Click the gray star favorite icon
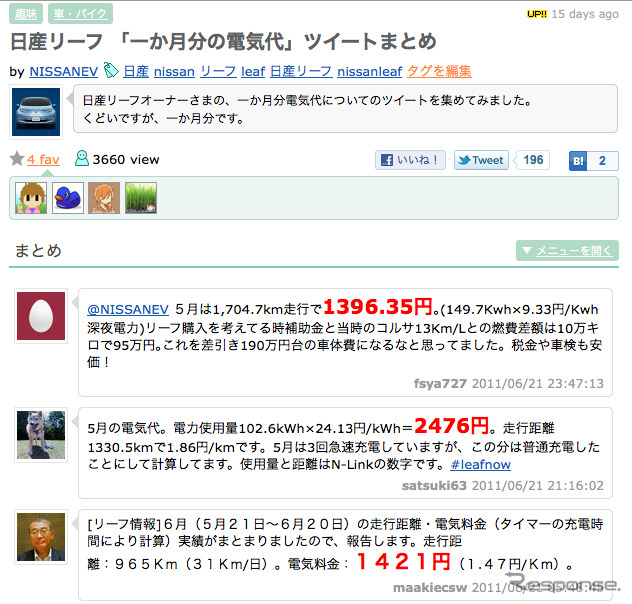 click(17, 159)
